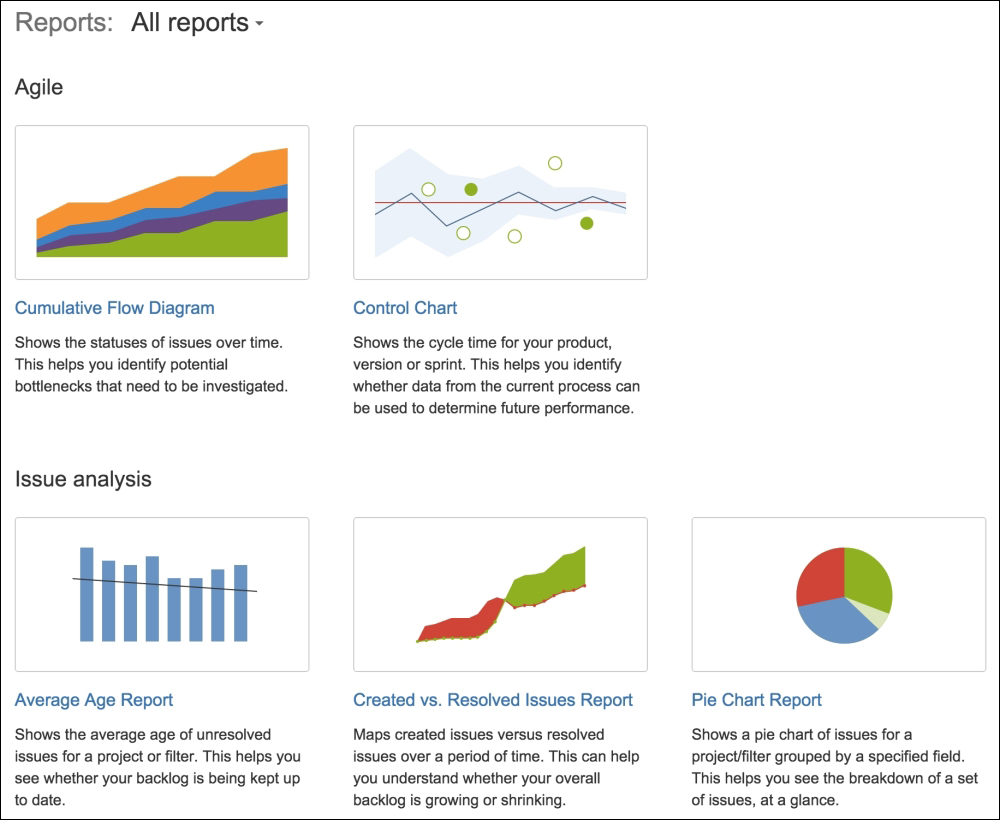This screenshot has height=820, width=1000.
Task: Open the Average Age Report link
Action: (94, 700)
